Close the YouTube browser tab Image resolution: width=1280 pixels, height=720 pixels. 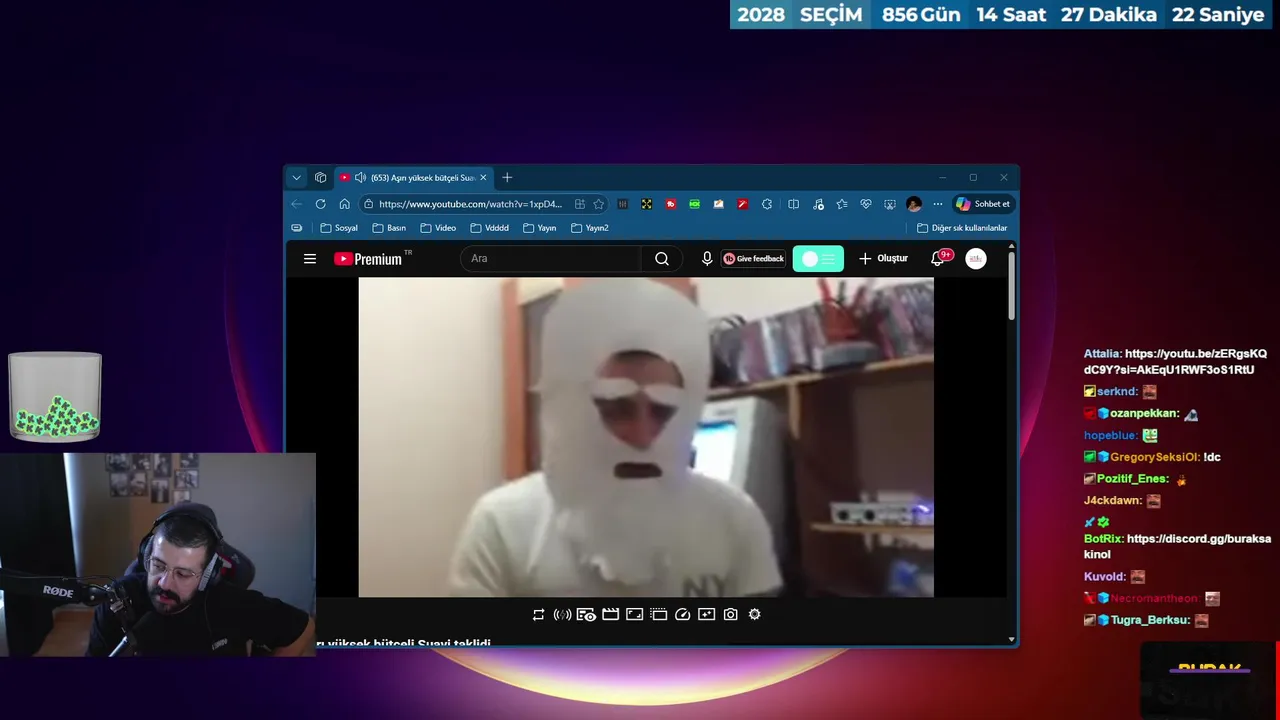pyautogui.click(x=483, y=178)
